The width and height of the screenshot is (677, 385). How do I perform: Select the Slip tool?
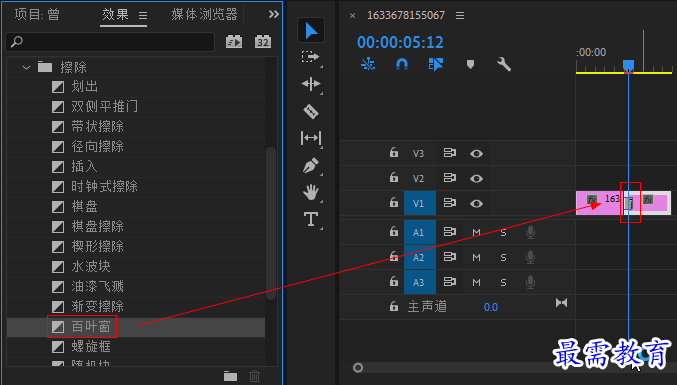[x=311, y=138]
